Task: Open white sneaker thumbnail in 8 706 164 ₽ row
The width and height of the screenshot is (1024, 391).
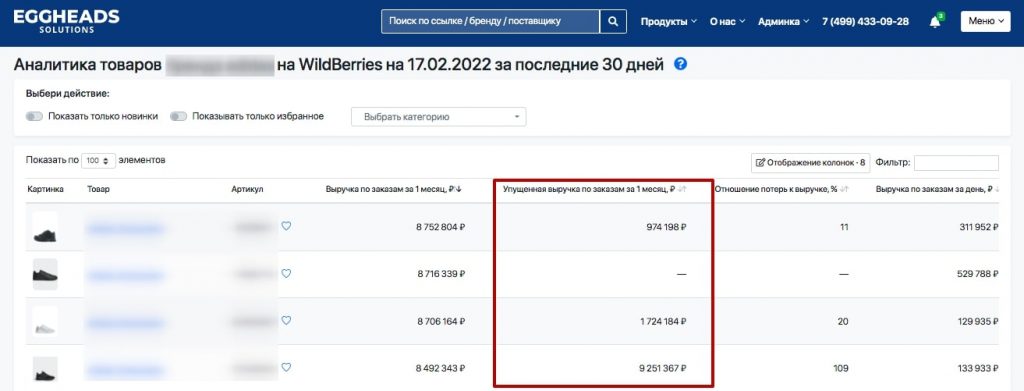Action: coord(45,322)
